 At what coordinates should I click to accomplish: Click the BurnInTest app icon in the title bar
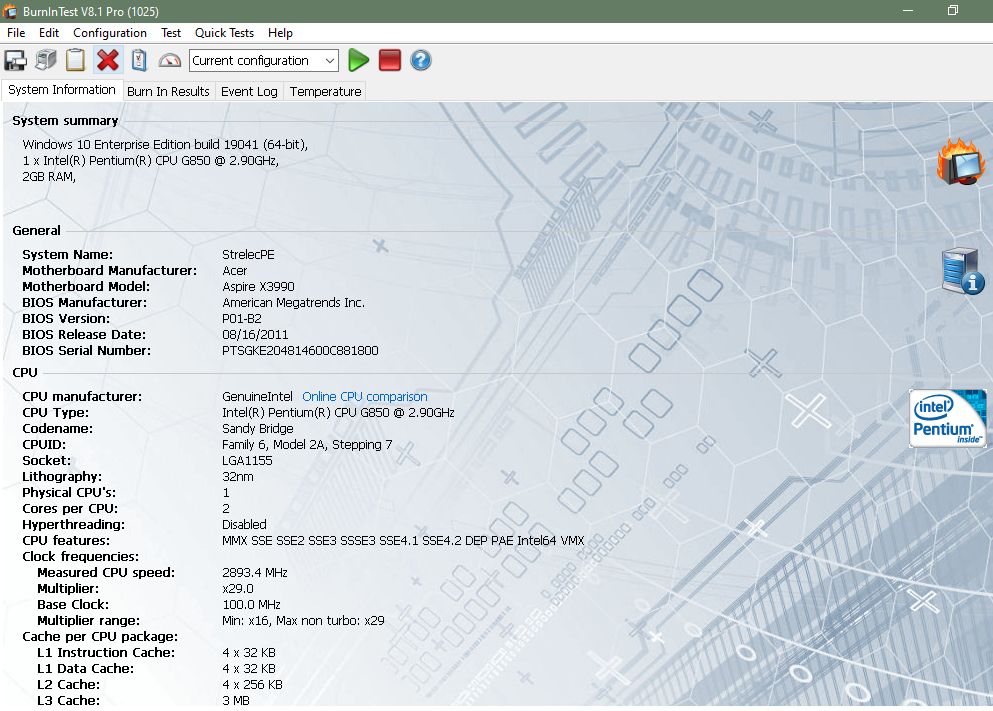coord(9,11)
